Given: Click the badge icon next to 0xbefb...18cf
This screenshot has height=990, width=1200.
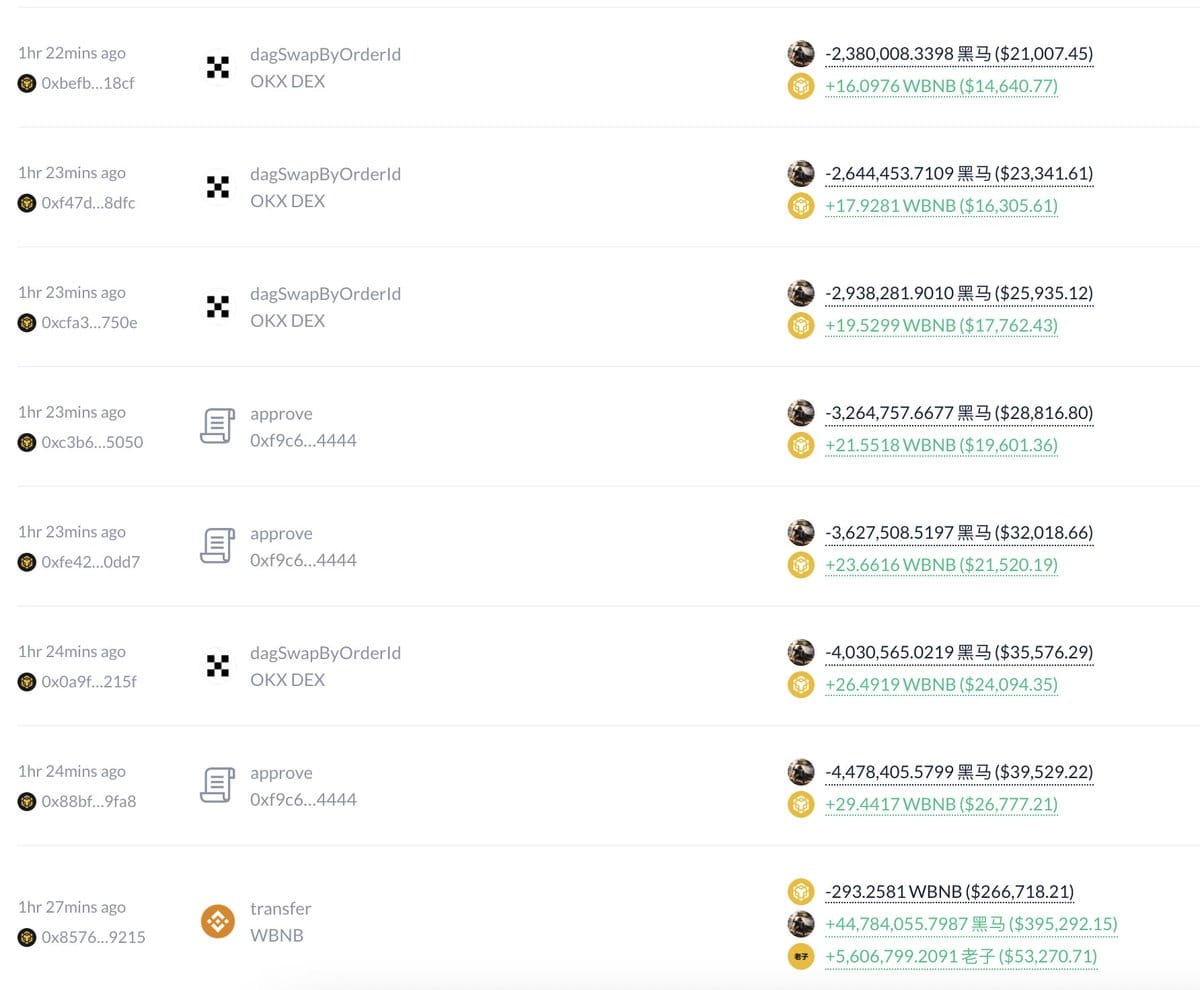Looking at the screenshot, I should [26, 83].
